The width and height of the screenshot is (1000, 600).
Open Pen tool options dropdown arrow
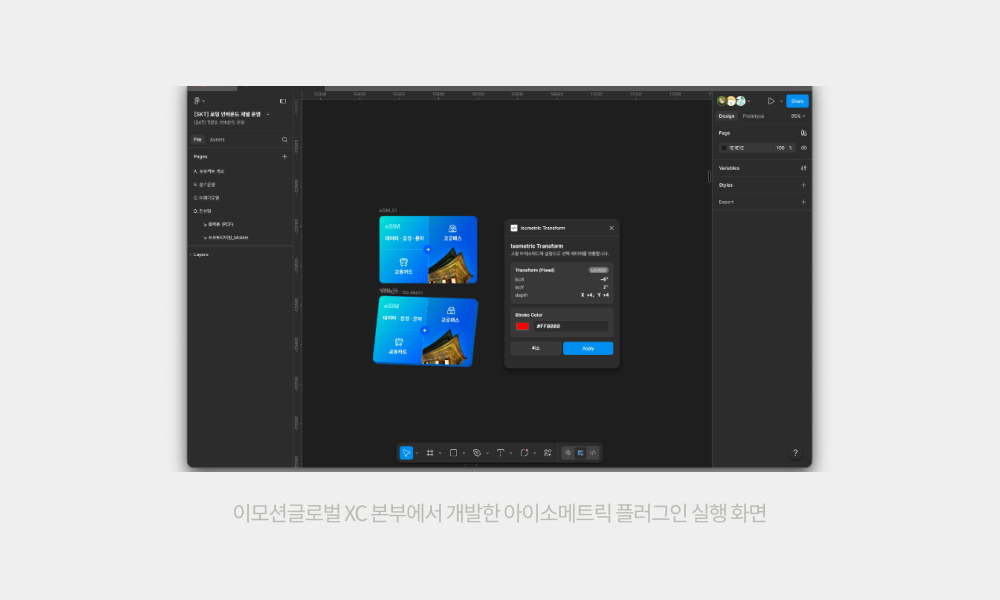coord(487,453)
